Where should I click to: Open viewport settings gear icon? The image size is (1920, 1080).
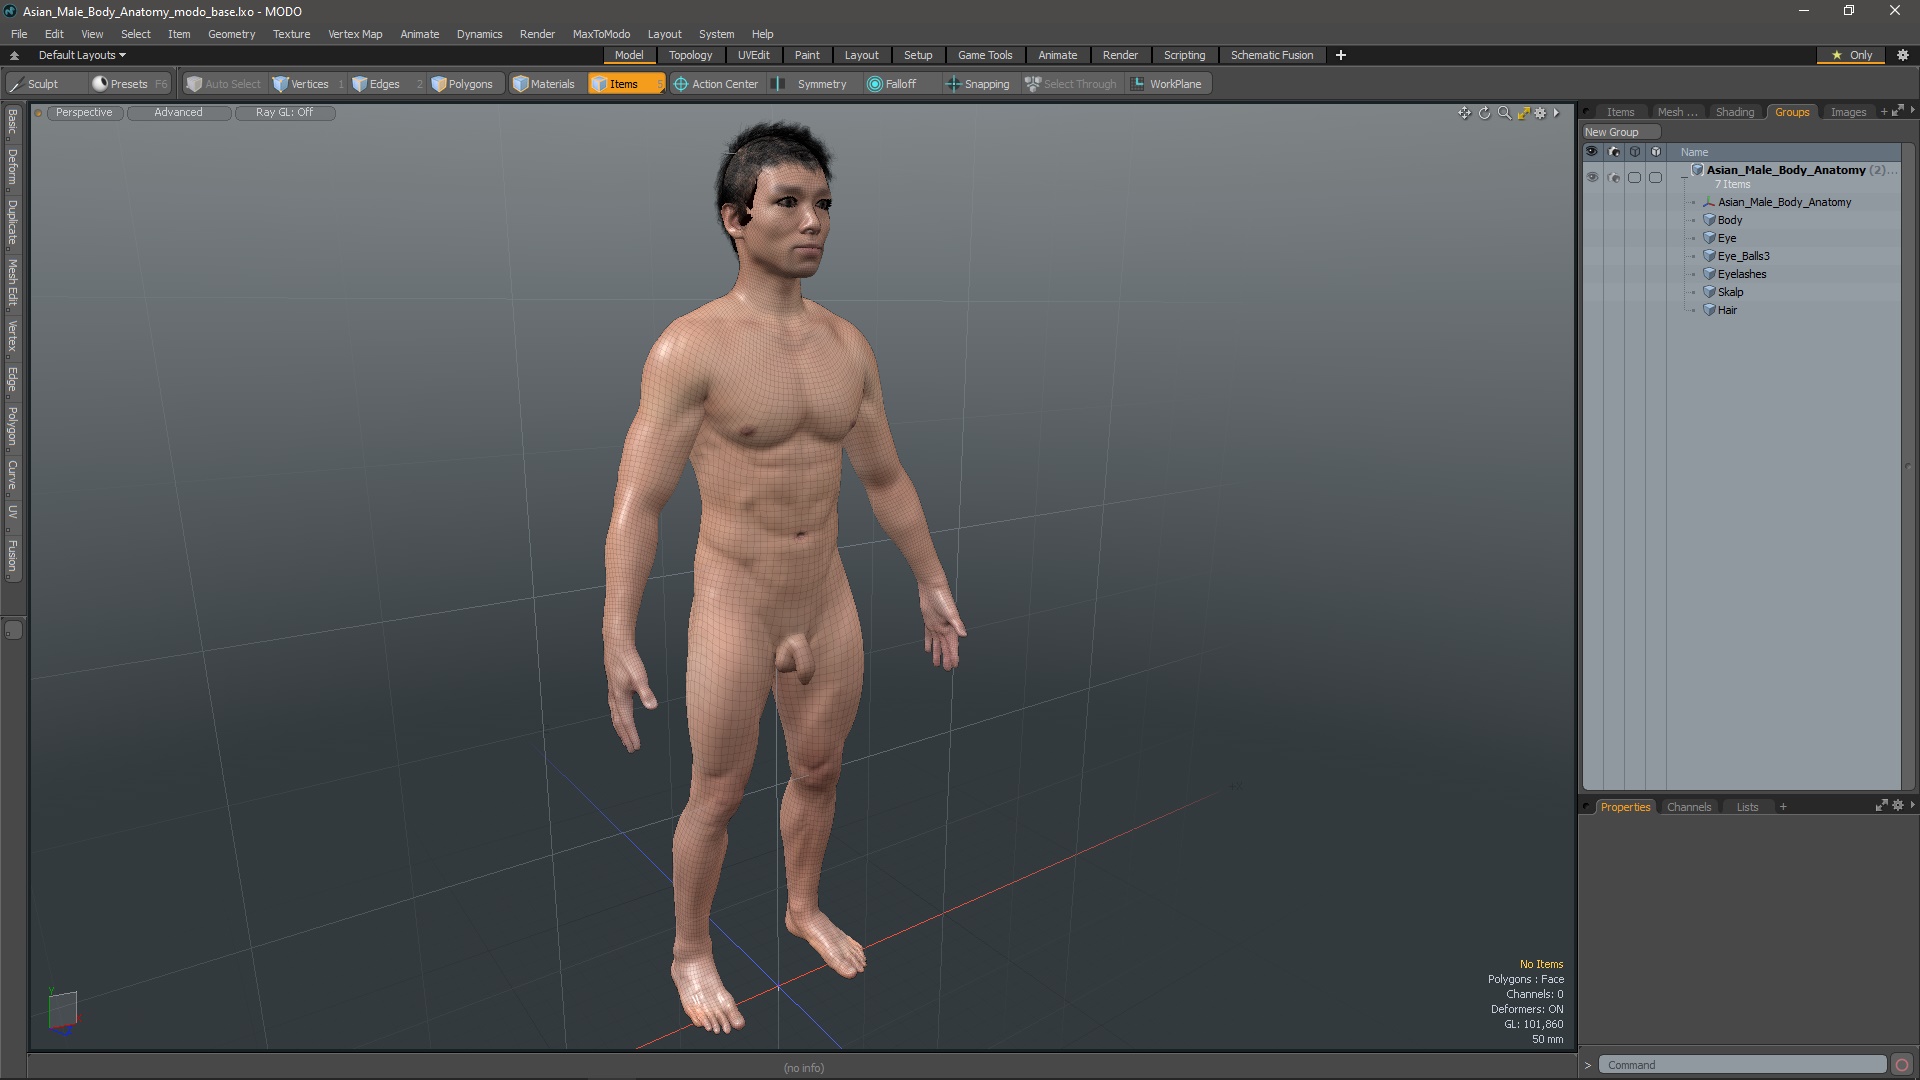click(1540, 113)
